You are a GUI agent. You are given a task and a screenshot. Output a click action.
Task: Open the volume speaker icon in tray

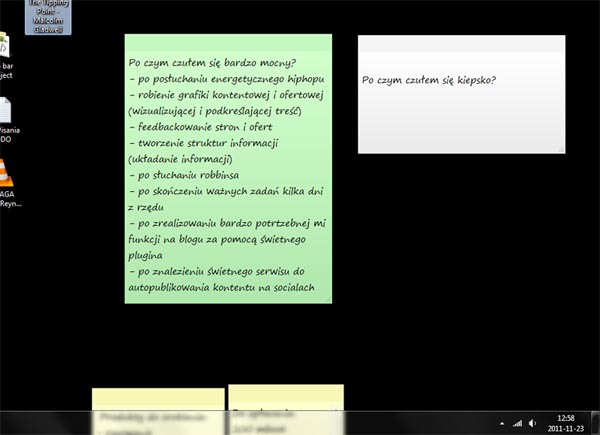click(532, 422)
